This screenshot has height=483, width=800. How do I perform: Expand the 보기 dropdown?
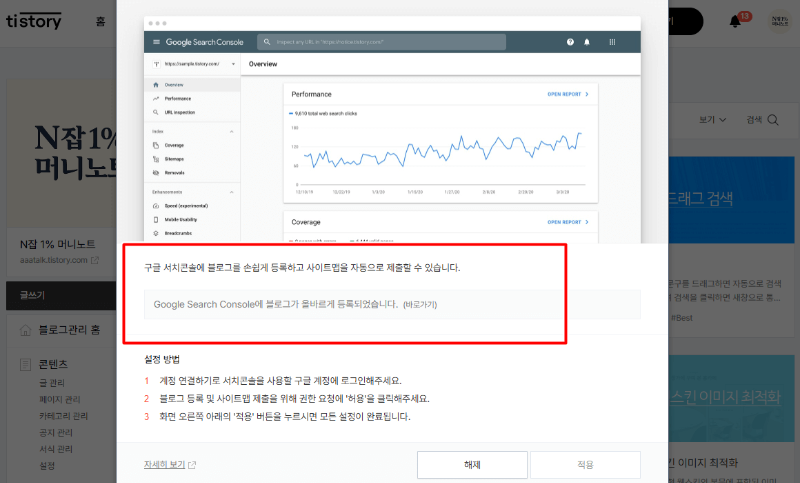712,119
